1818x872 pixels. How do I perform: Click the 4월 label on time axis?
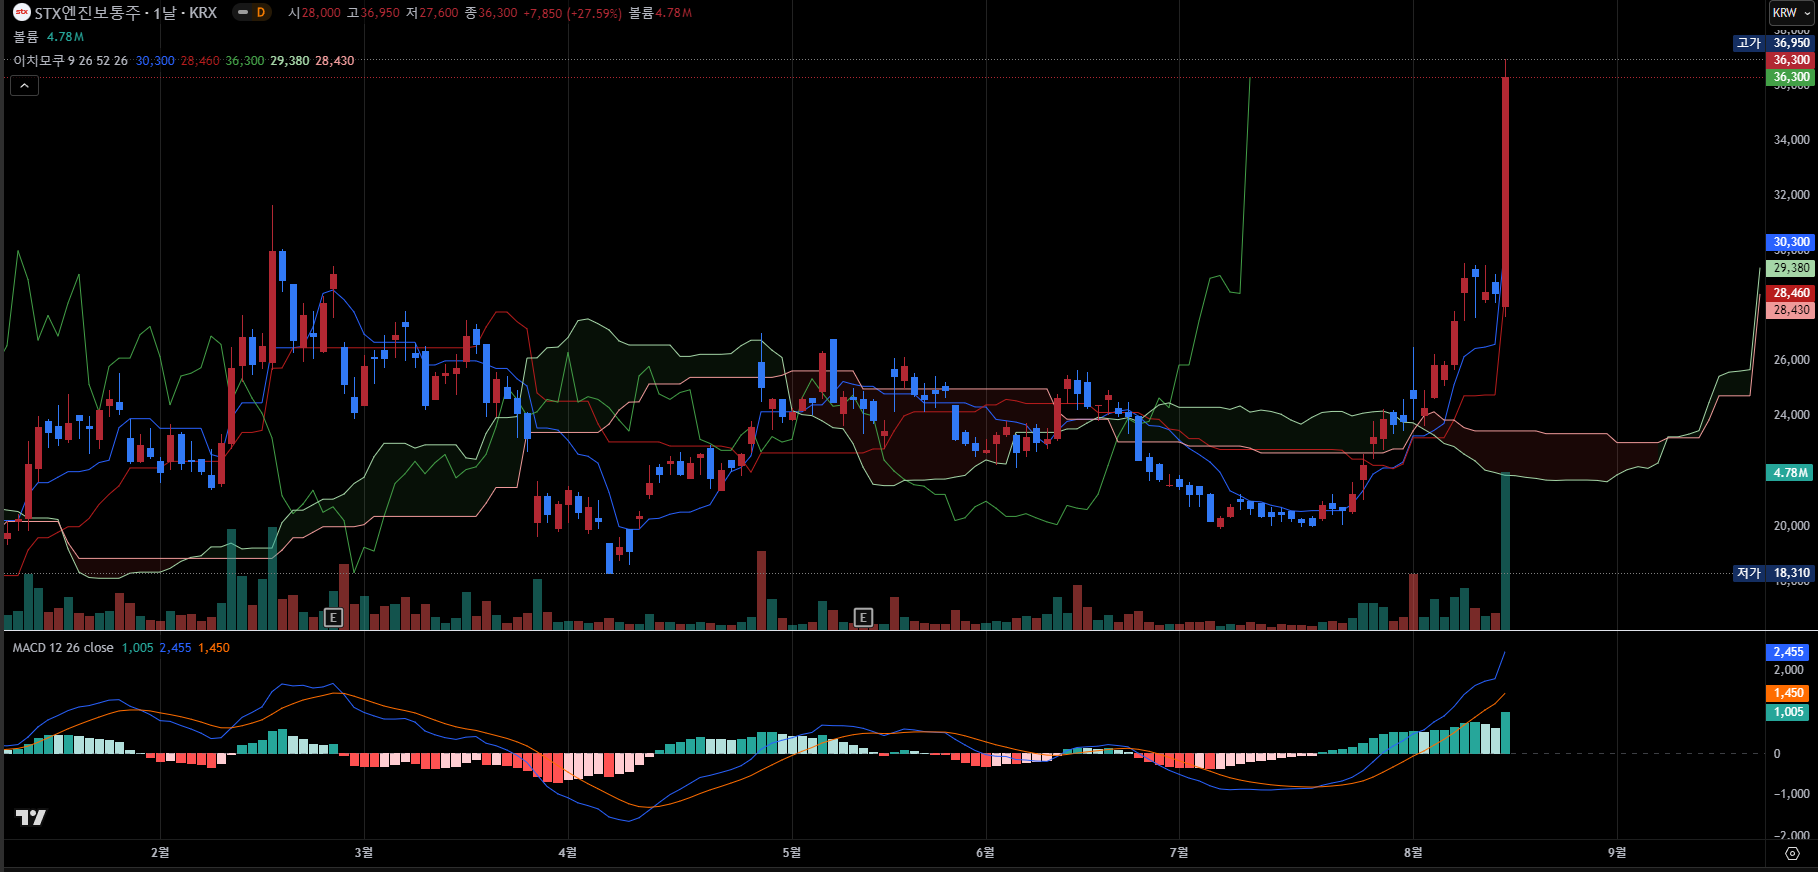coord(568,853)
